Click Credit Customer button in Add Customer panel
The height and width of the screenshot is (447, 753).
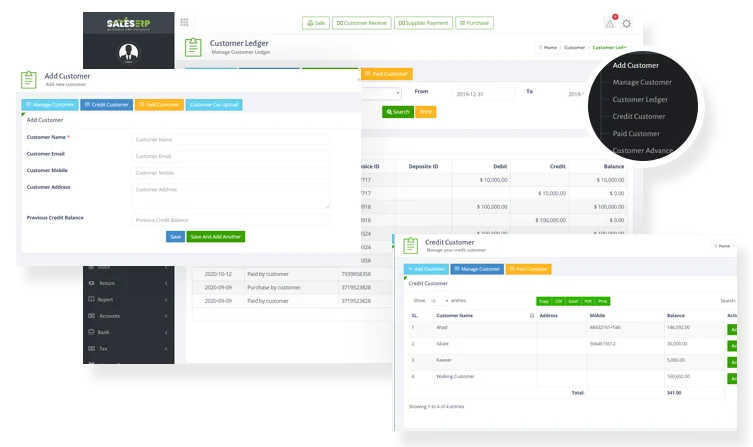pos(107,105)
